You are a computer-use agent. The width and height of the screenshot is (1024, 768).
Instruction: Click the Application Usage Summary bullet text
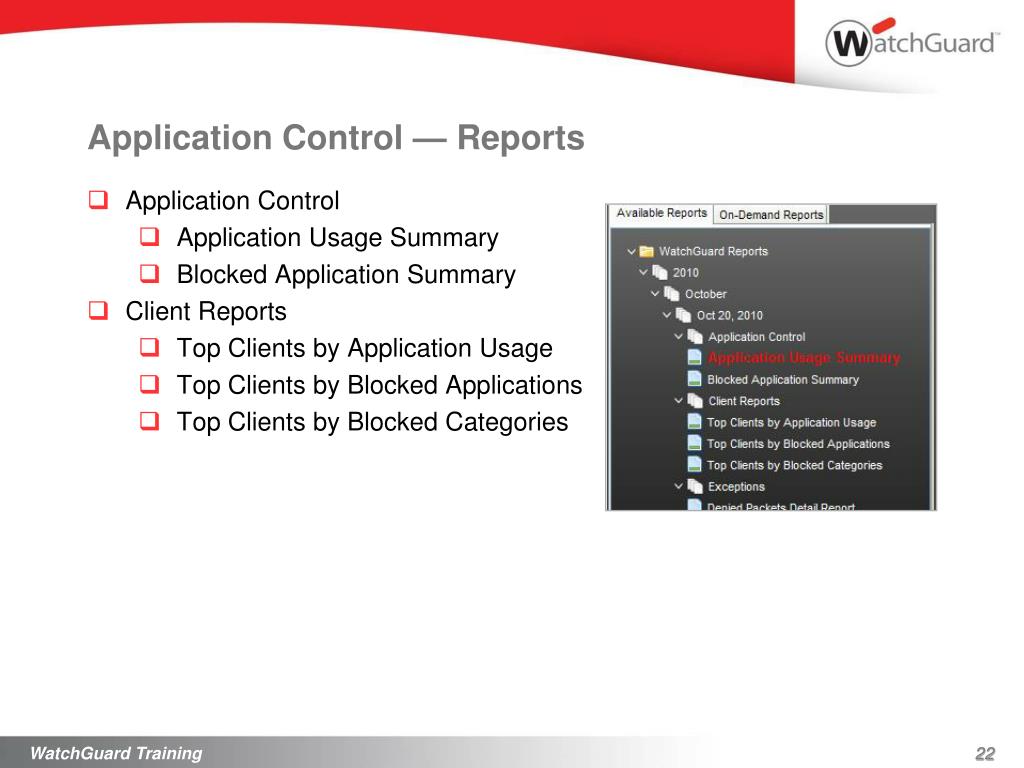[x=338, y=238]
